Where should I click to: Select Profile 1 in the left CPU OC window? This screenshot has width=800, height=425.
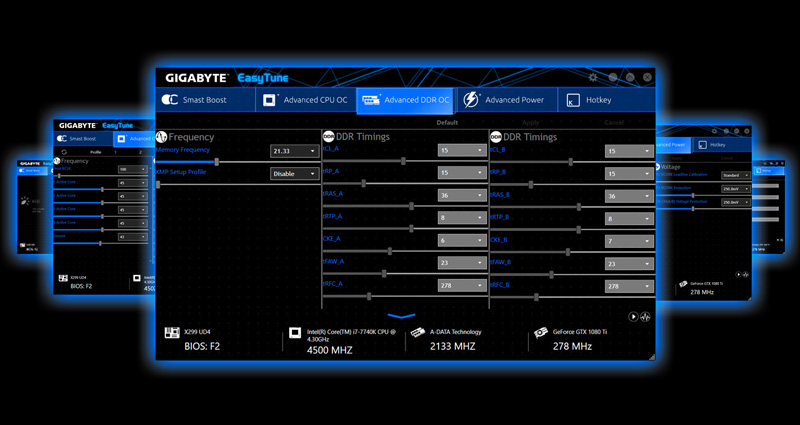115,152
